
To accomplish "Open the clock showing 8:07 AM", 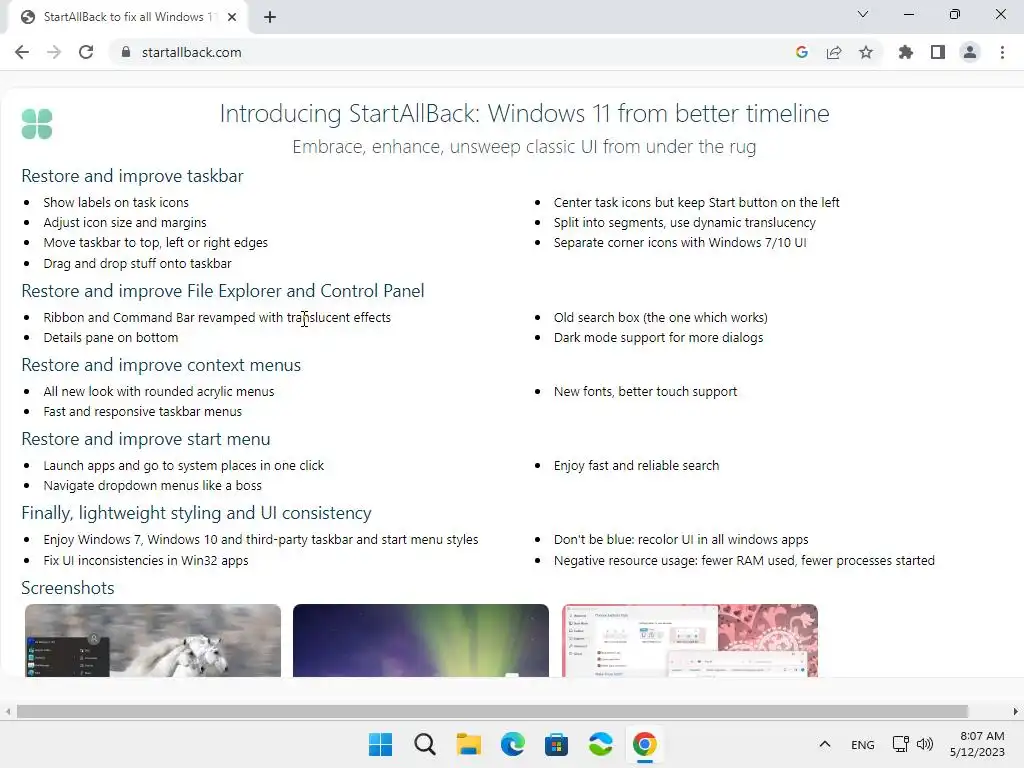I will (x=978, y=744).
